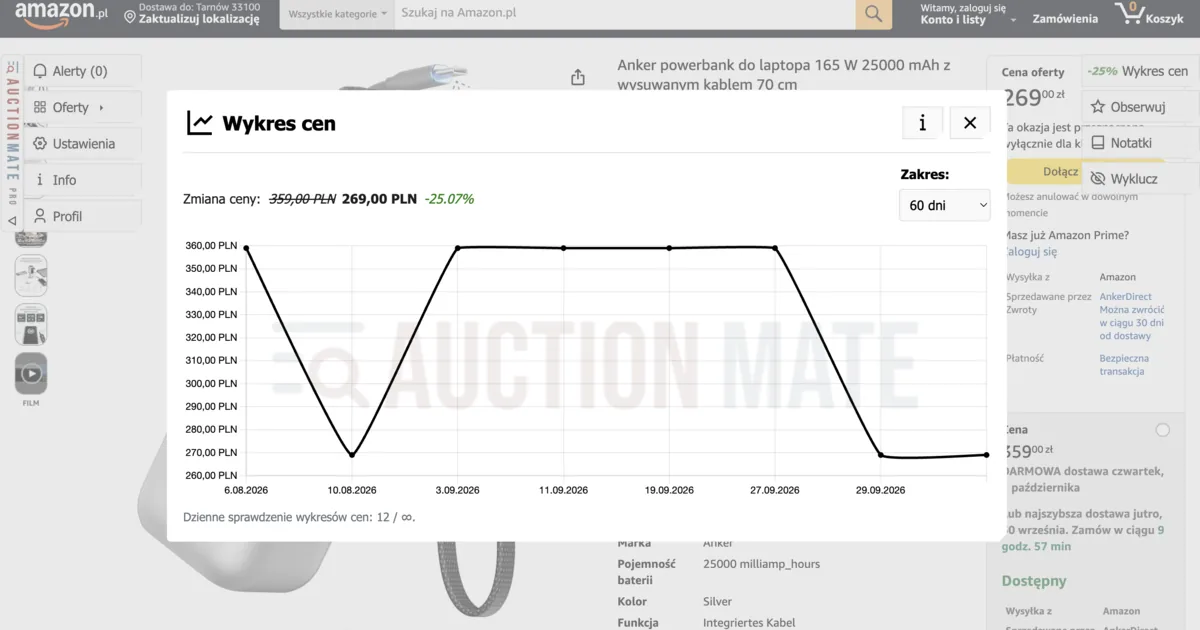Open the Info sidebar item
Screen dimensions: 1200x630
click(x=82, y=180)
